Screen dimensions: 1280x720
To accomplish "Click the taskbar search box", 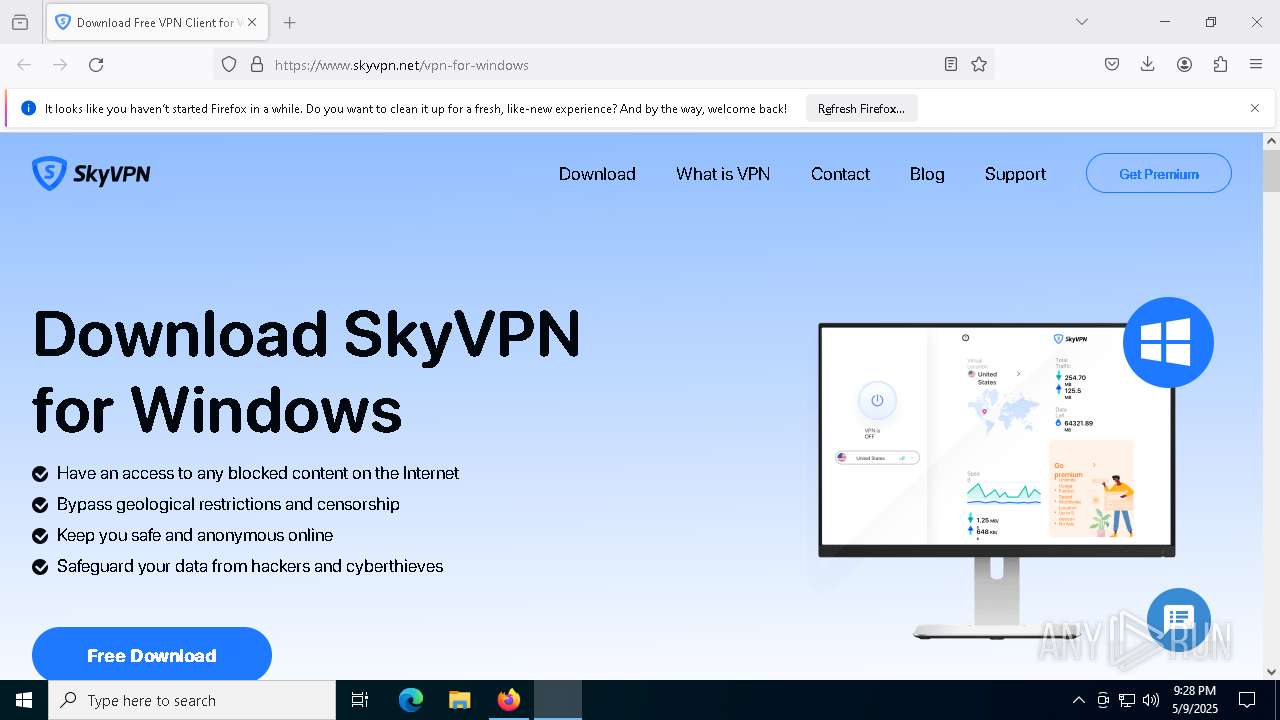I will [x=192, y=700].
